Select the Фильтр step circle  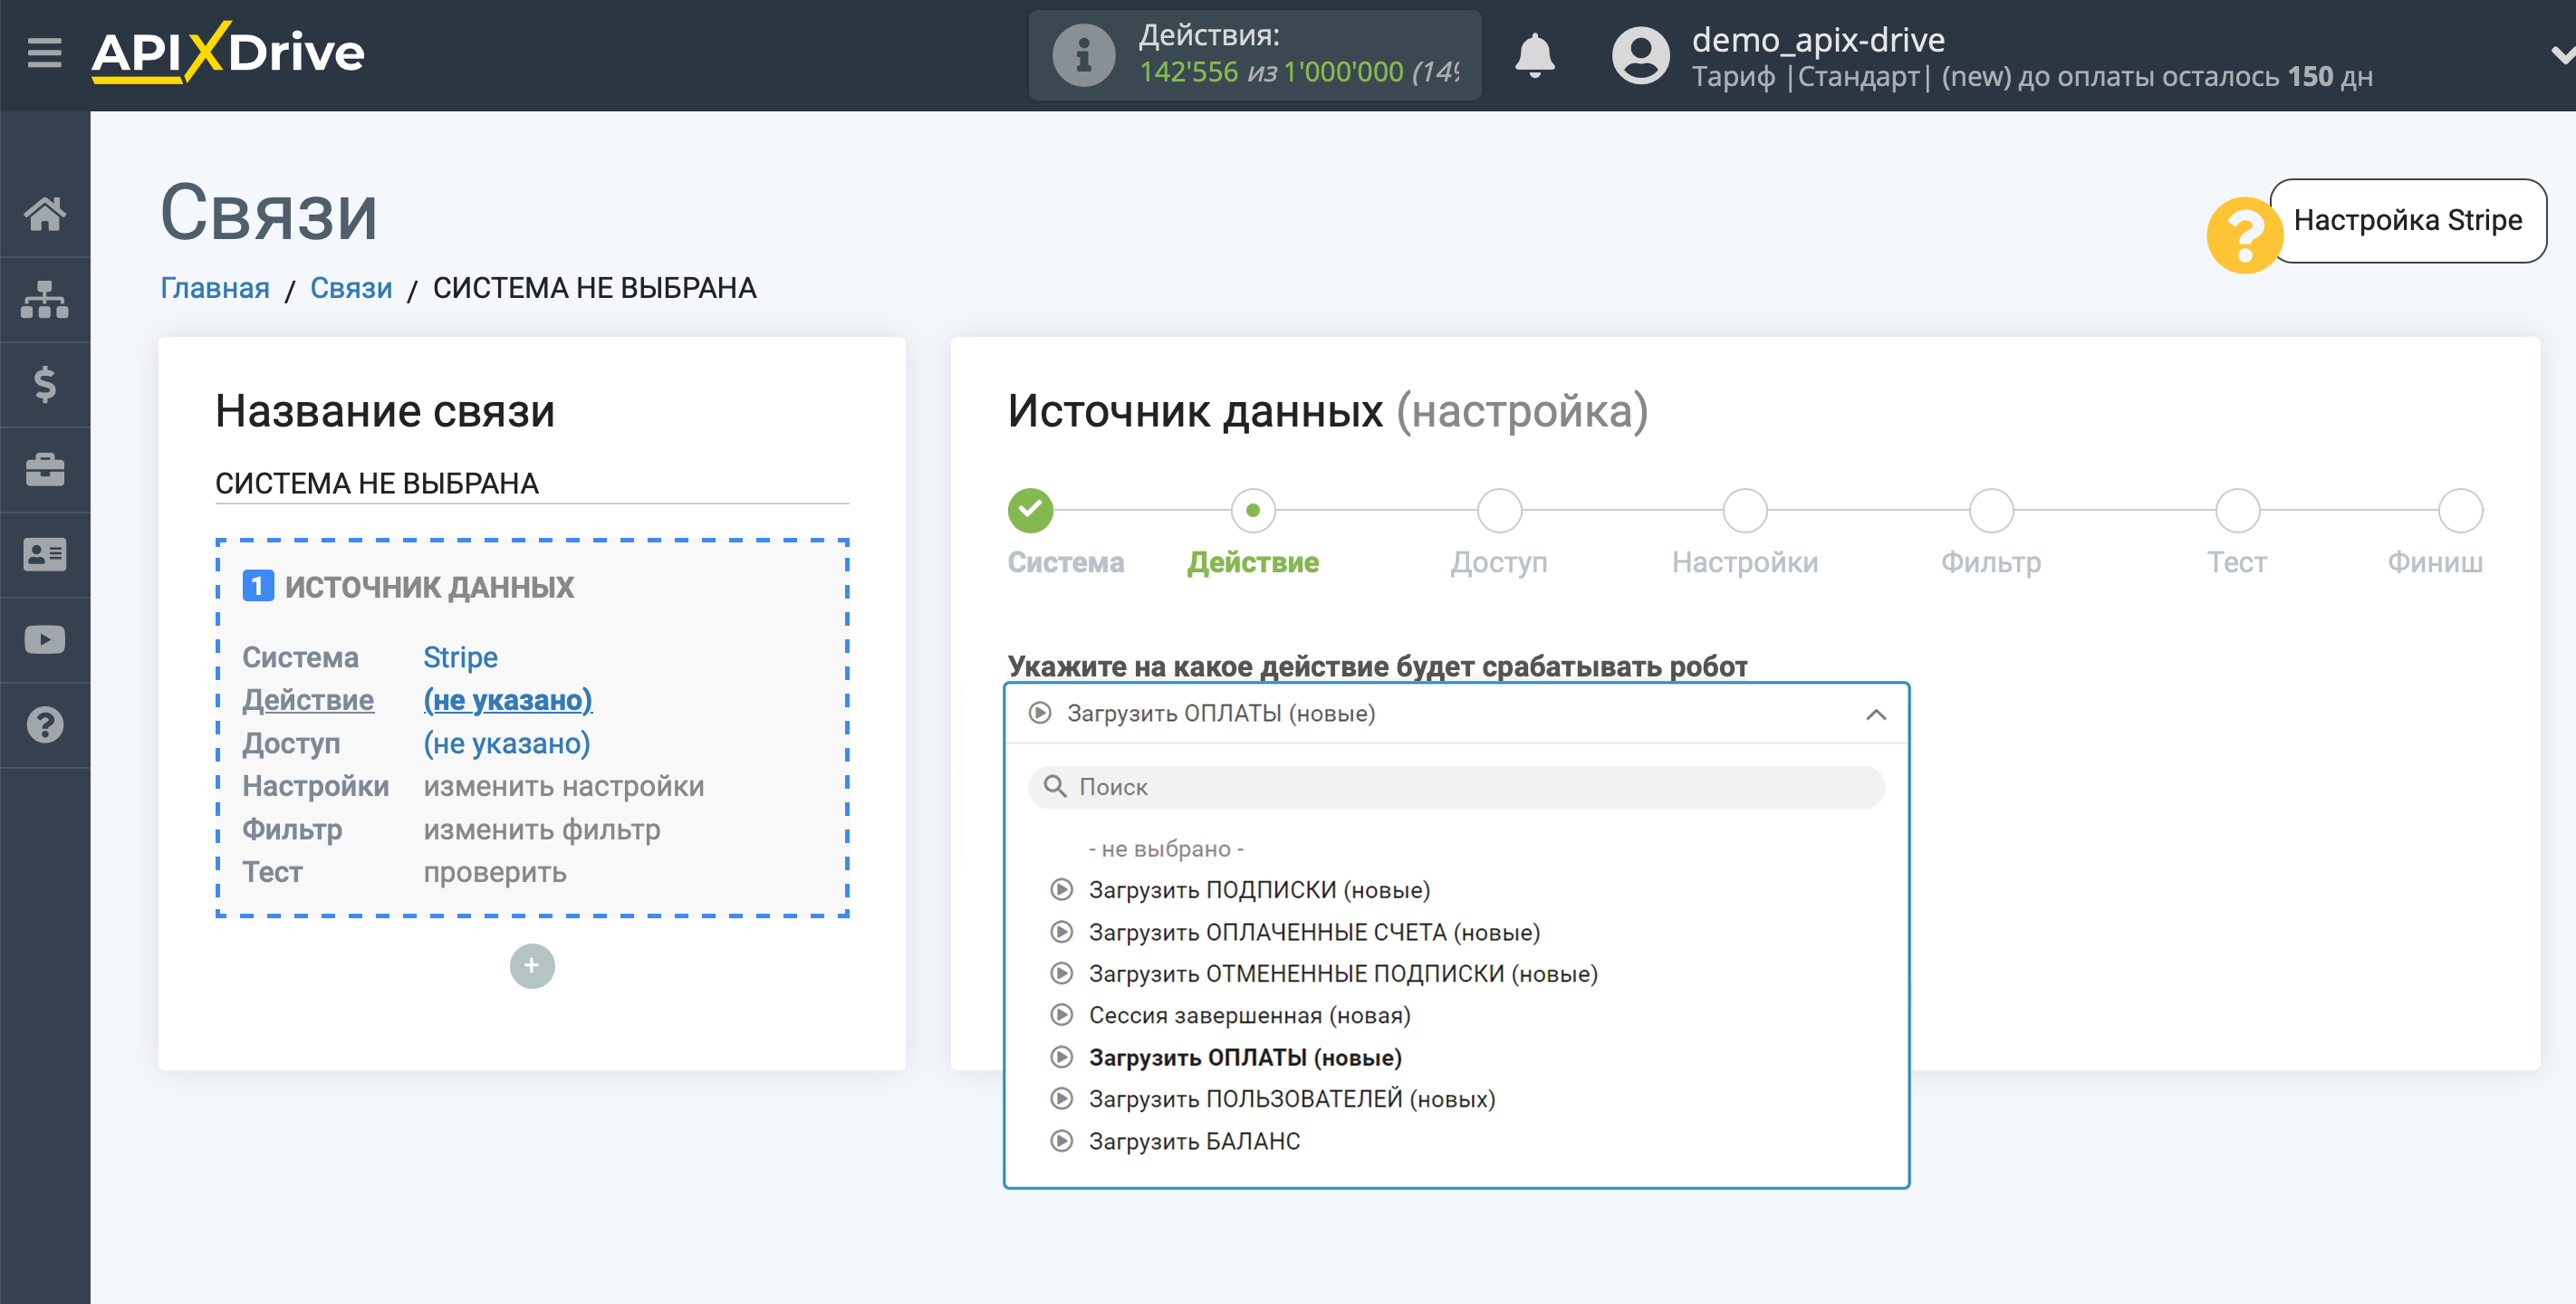tap(1991, 510)
